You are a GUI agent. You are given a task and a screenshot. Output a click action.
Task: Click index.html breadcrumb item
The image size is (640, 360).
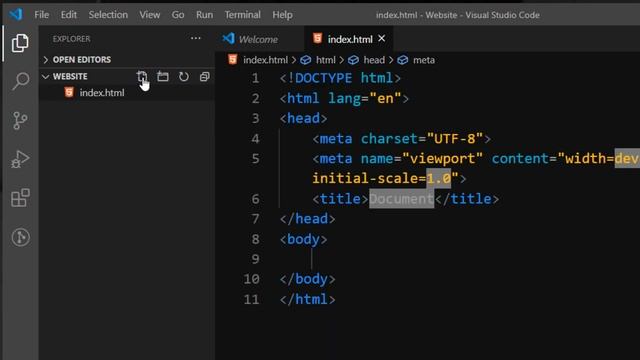[265, 60]
